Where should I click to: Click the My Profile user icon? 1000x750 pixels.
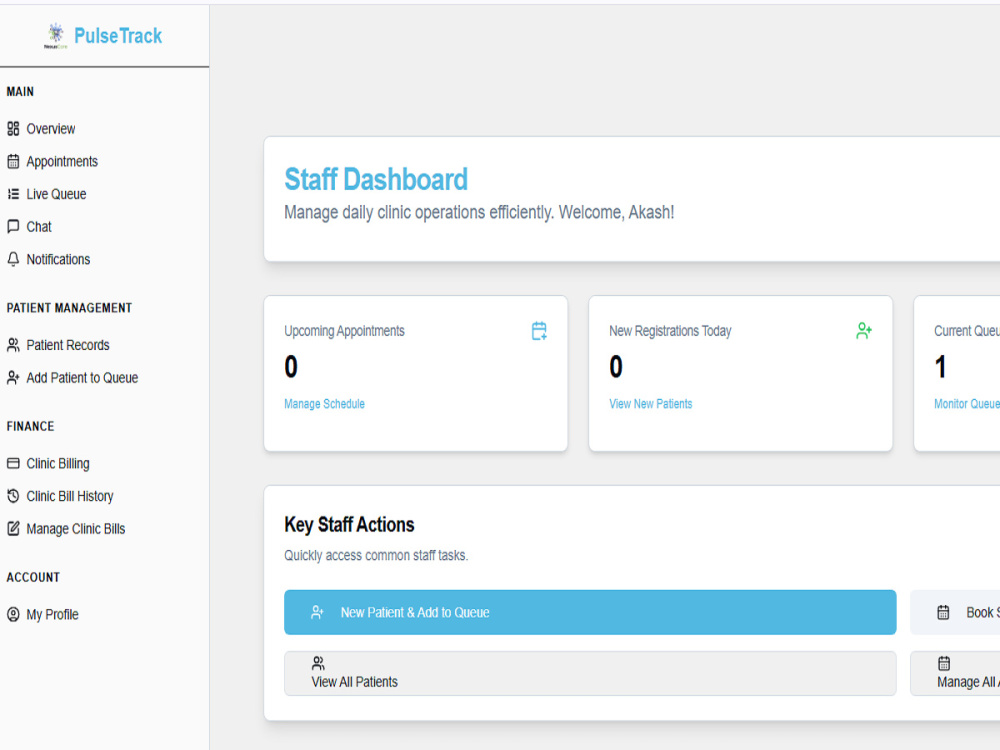click(13, 614)
